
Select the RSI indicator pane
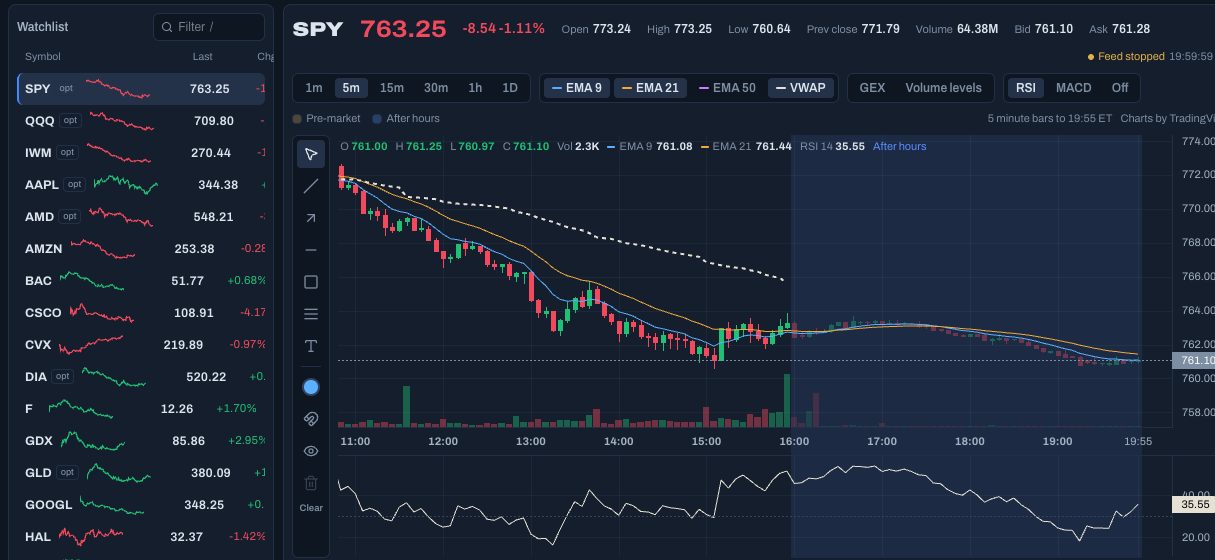point(1026,88)
